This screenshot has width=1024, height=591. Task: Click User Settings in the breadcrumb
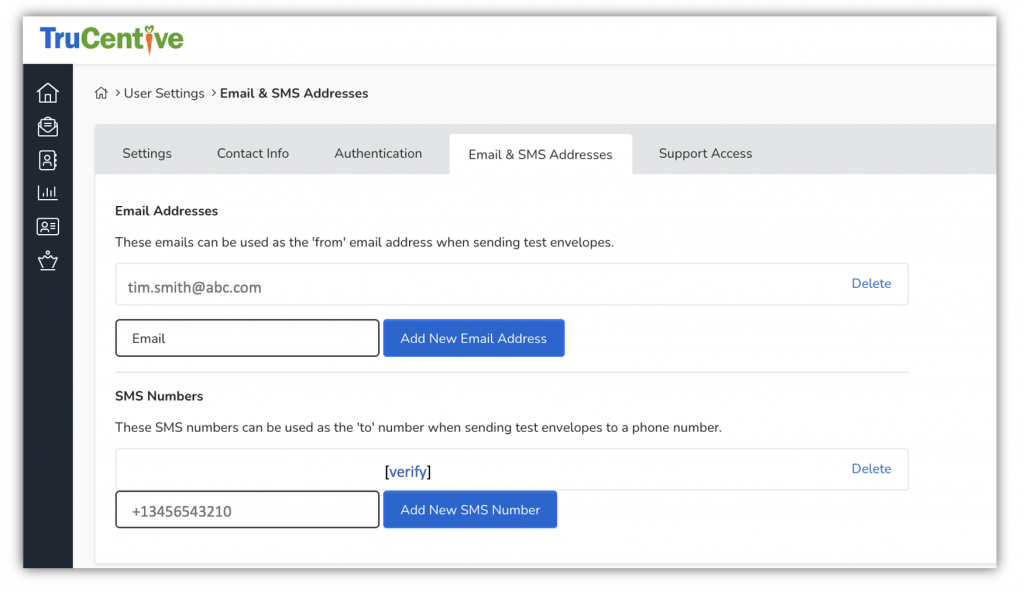pos(164,93)
